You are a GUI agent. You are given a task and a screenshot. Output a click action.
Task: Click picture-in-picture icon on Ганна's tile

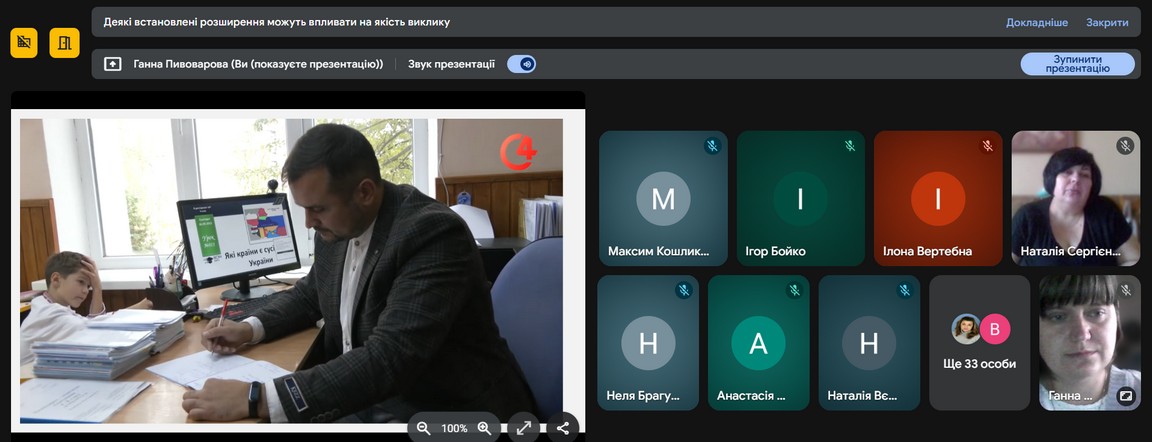[1125, 396]
